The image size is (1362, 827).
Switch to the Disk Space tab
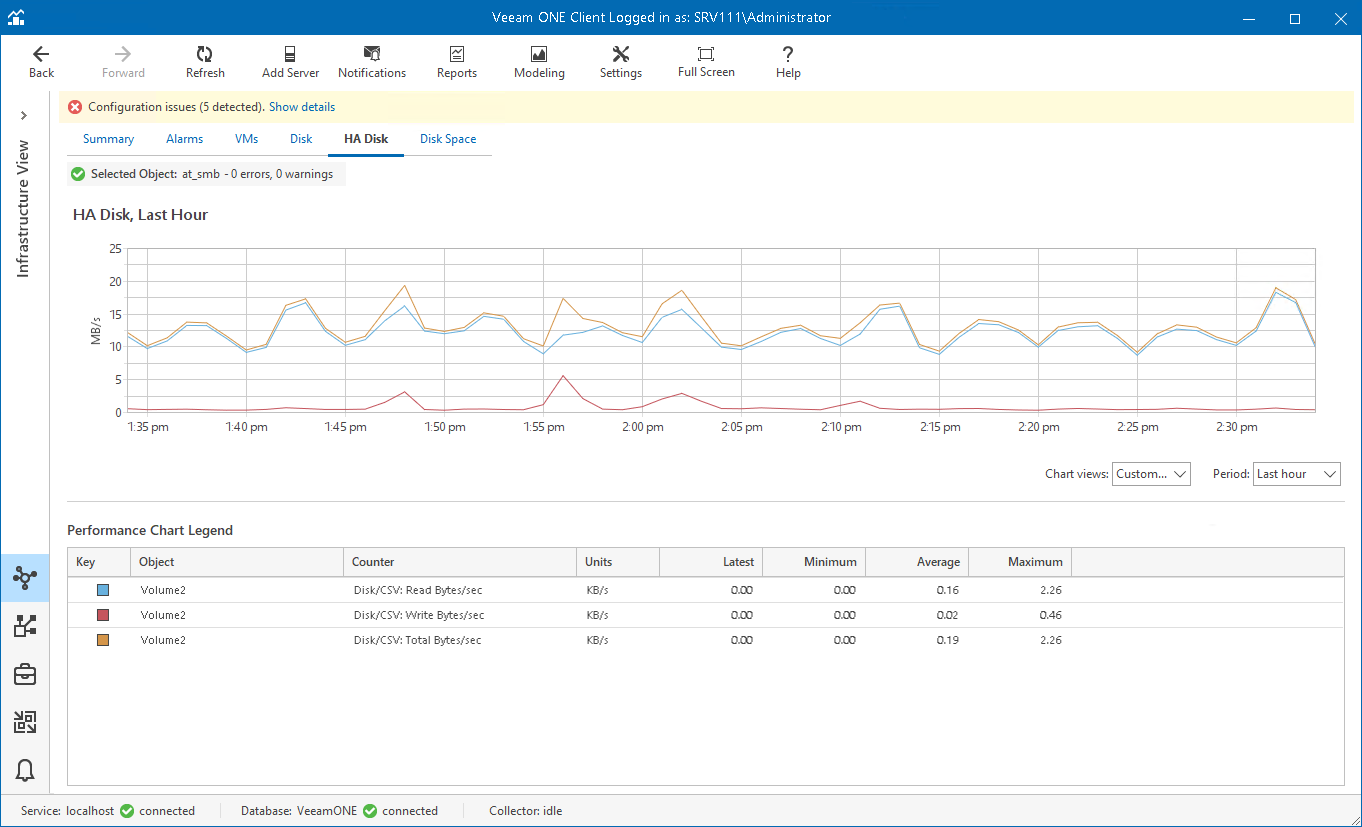click(x=447, y=139)
